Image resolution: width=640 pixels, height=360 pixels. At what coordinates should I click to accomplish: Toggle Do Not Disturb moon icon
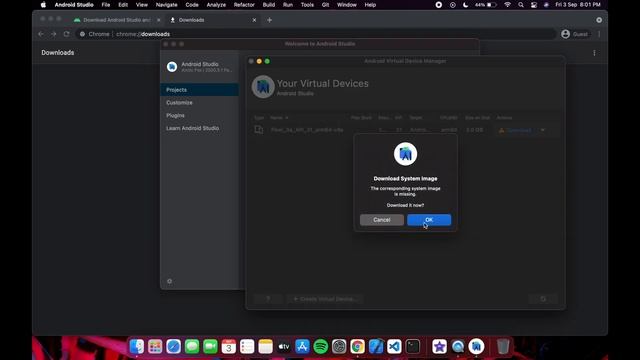point(466,5)
